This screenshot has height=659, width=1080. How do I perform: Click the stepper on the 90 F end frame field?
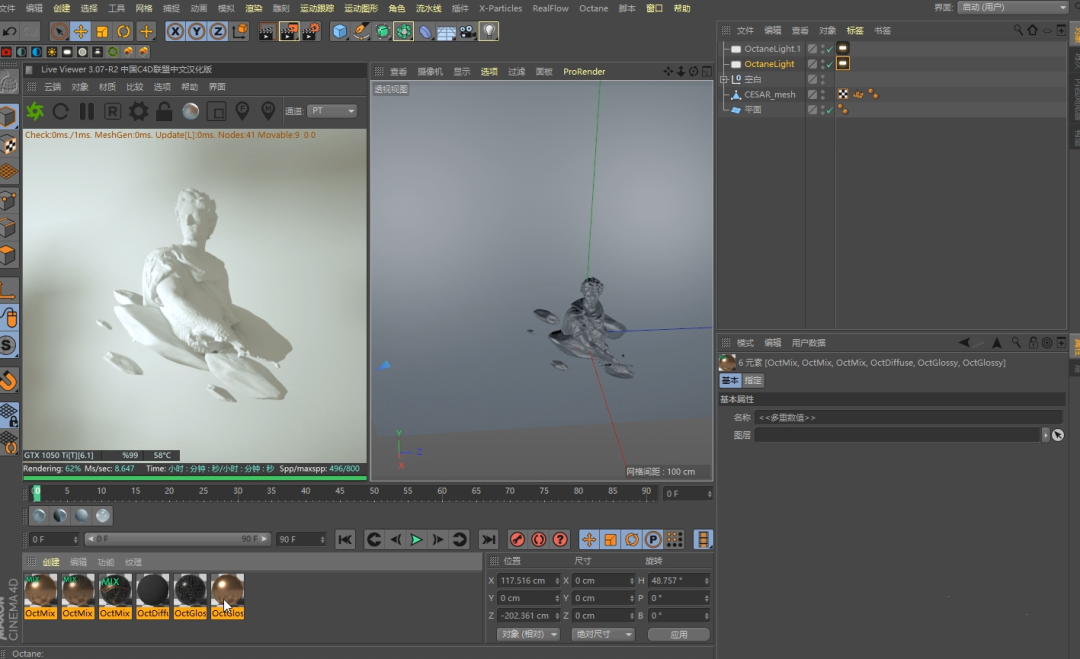322,539
